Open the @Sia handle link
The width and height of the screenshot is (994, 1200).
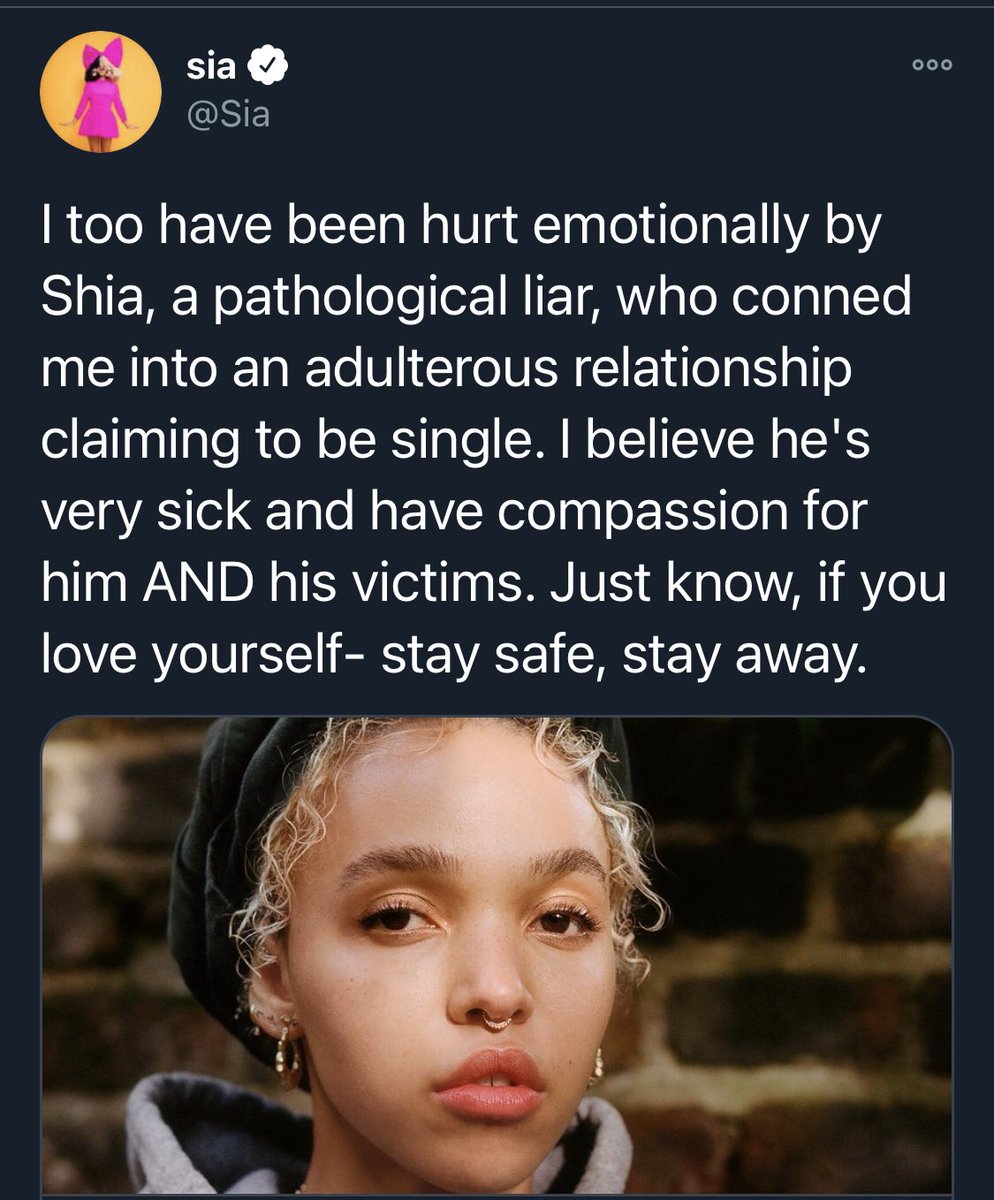229,116
